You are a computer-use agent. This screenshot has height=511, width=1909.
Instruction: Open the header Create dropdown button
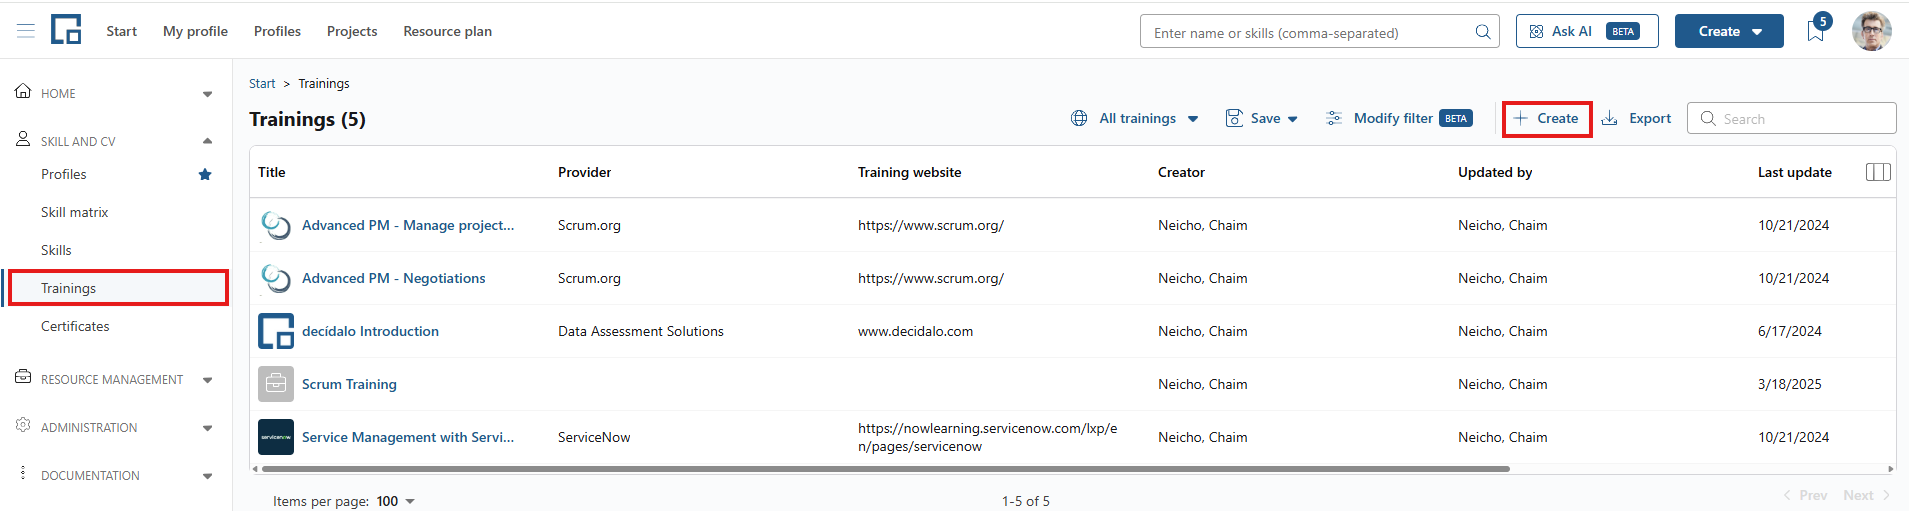[x=1729, y=31]
